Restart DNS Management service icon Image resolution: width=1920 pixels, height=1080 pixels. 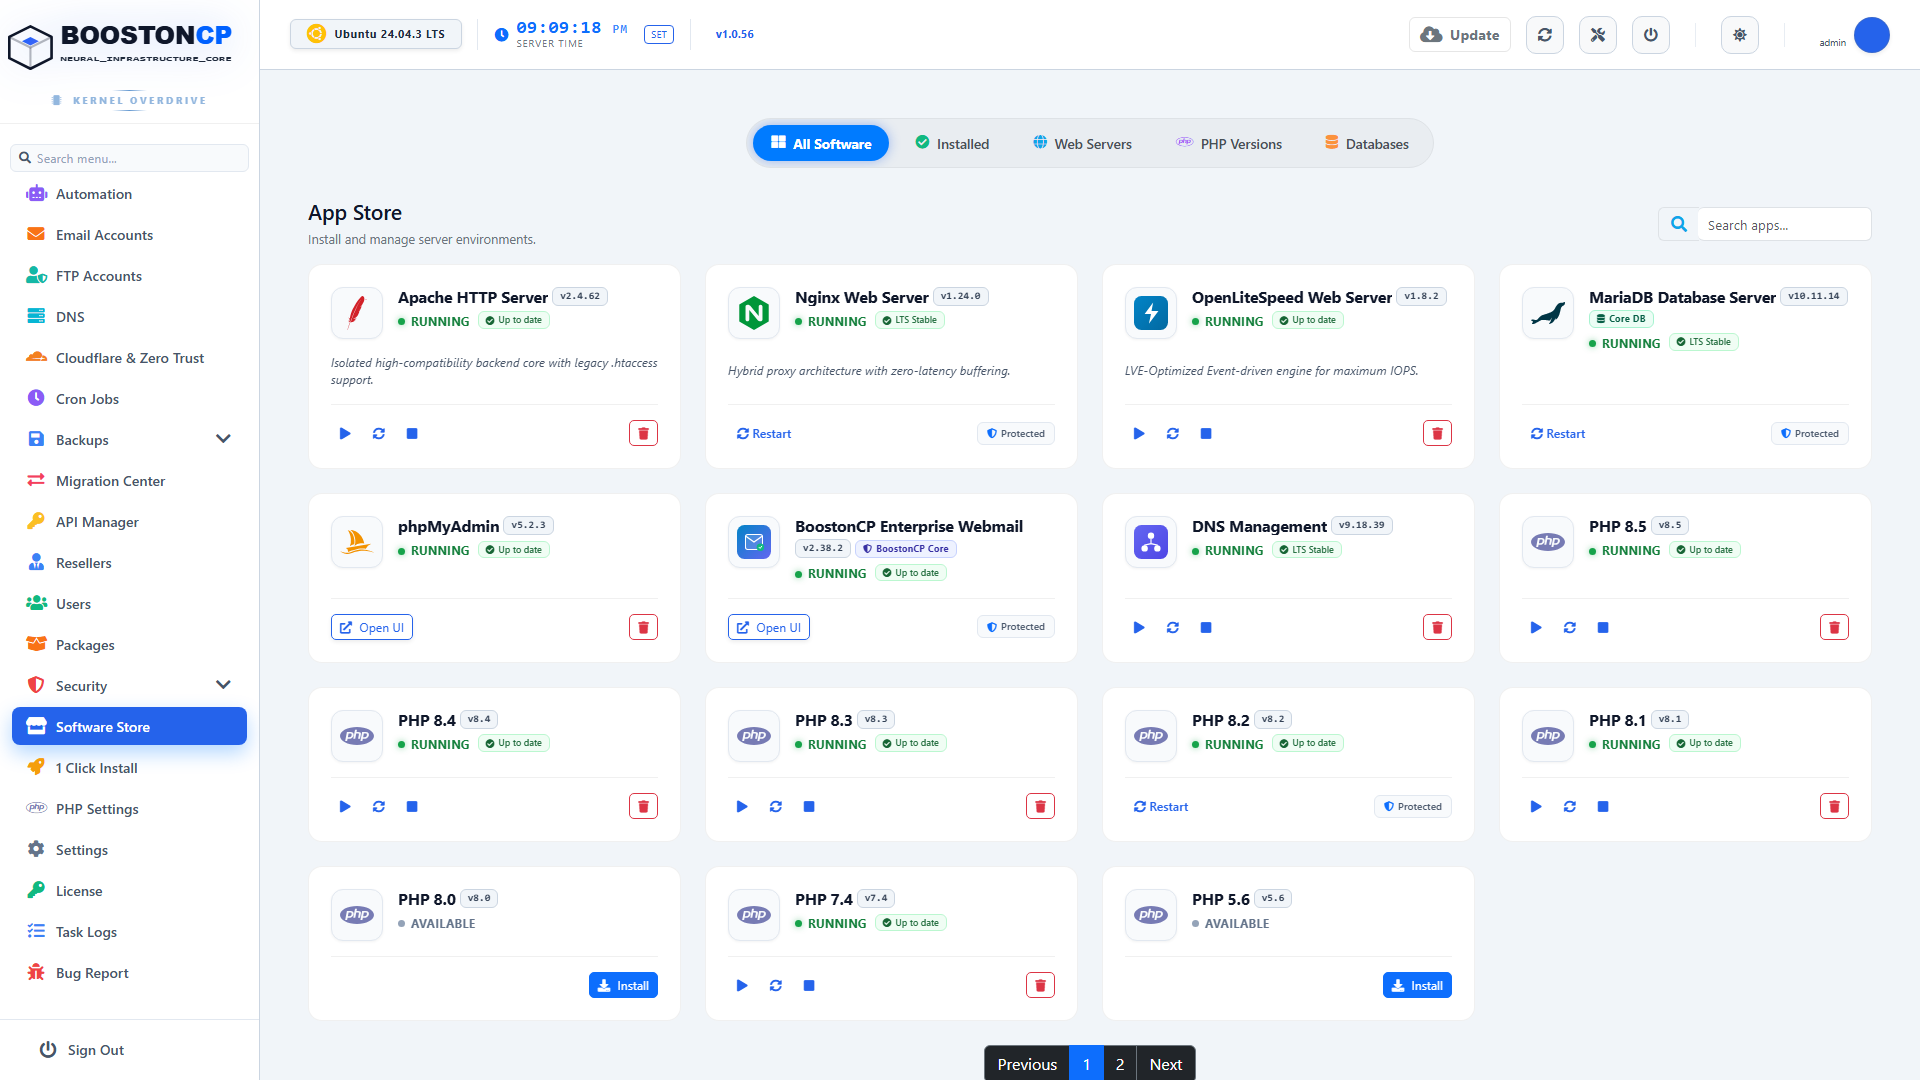1172,627
